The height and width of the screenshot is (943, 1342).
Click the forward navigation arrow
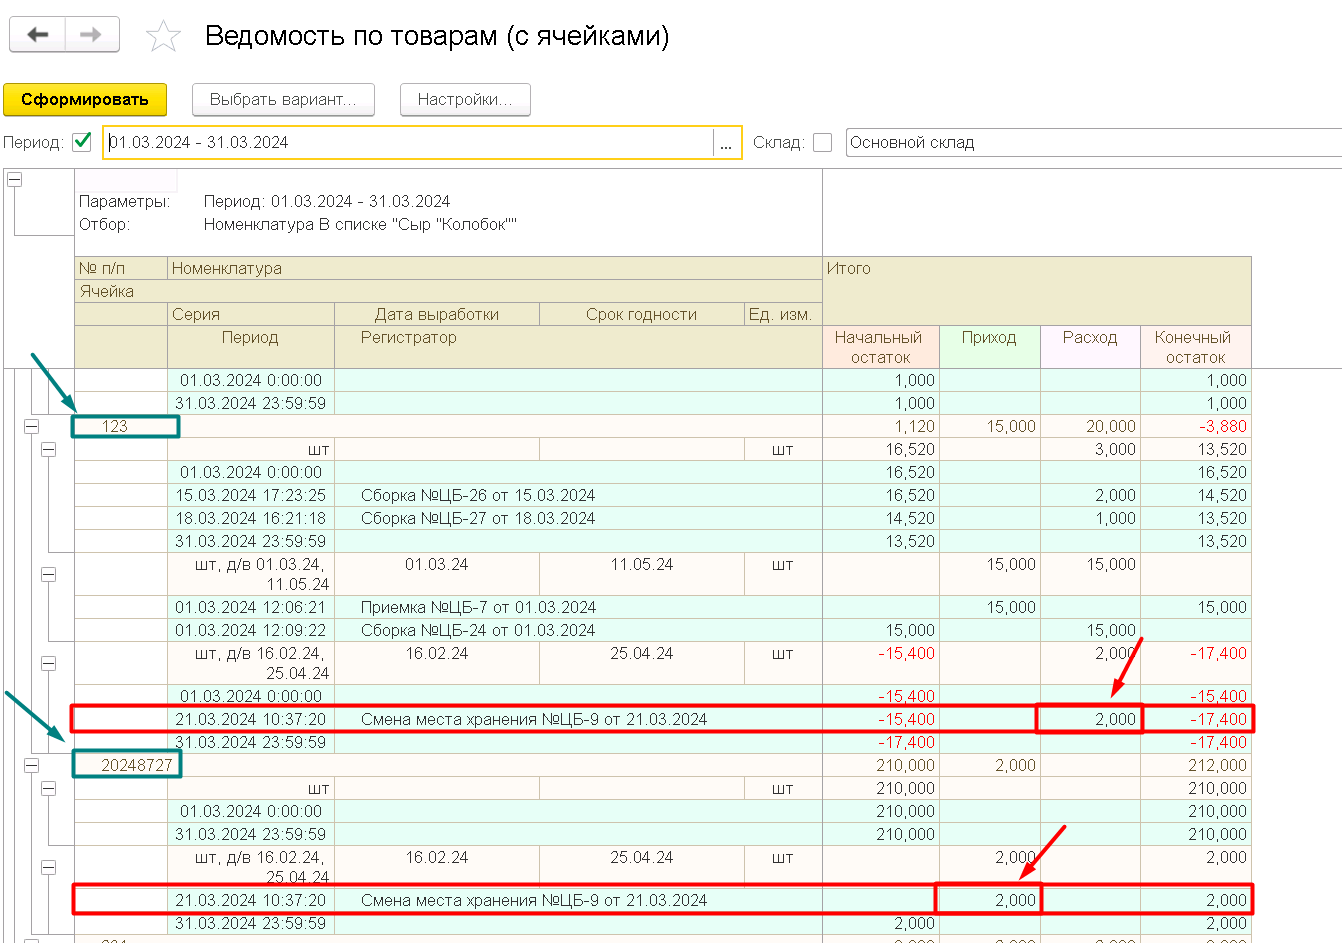[91, 35]
